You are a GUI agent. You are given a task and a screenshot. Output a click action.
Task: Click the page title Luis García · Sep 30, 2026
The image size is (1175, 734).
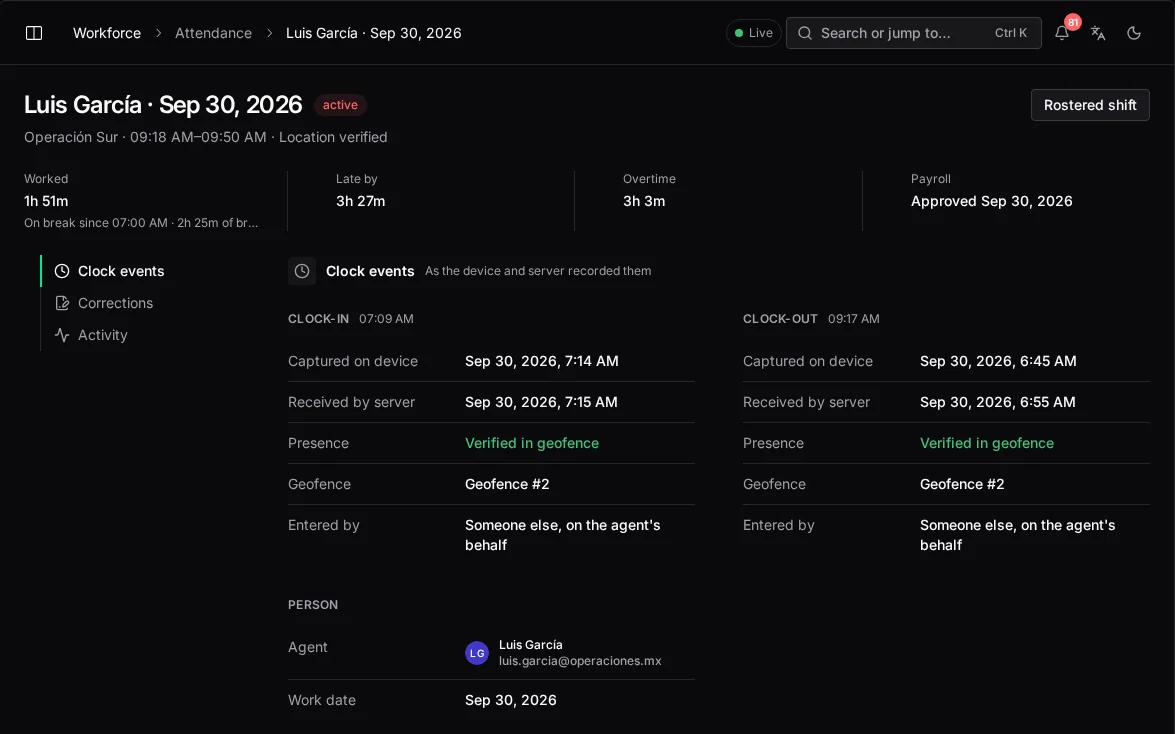(x=163, y=105)
